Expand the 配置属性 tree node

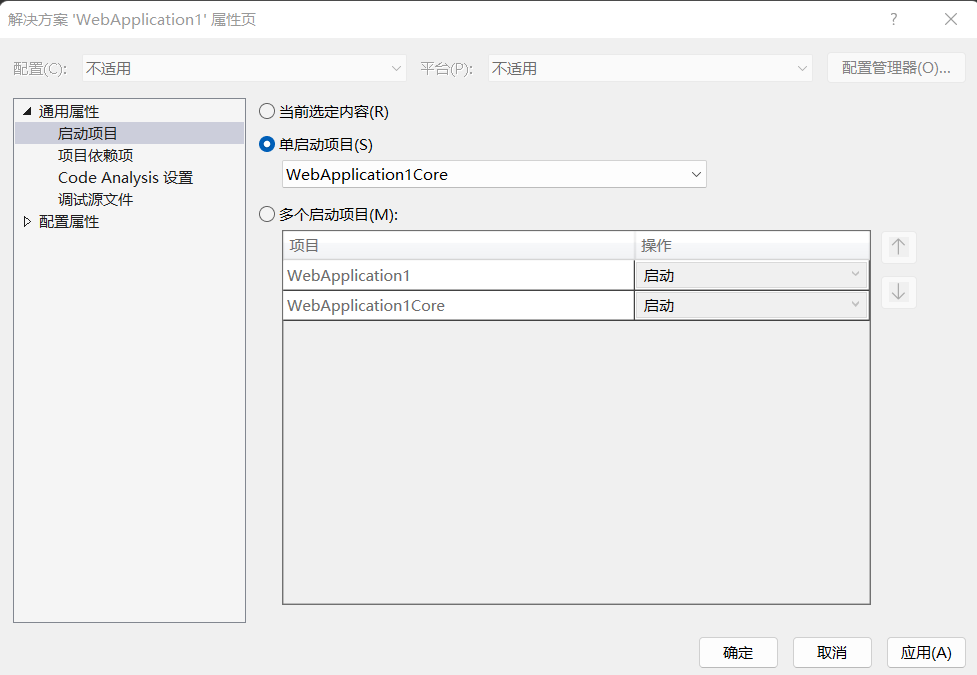coord(27,222)
